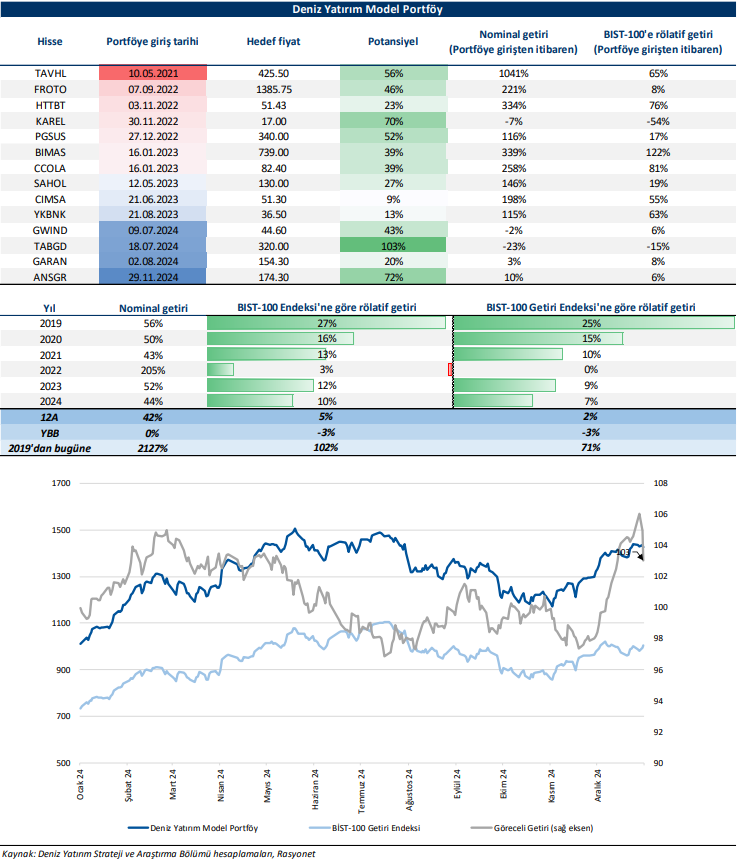Click the Potansiyel column header
This screenshot has width=737, height=861.
pyautogui.click(x=393, y=42)
